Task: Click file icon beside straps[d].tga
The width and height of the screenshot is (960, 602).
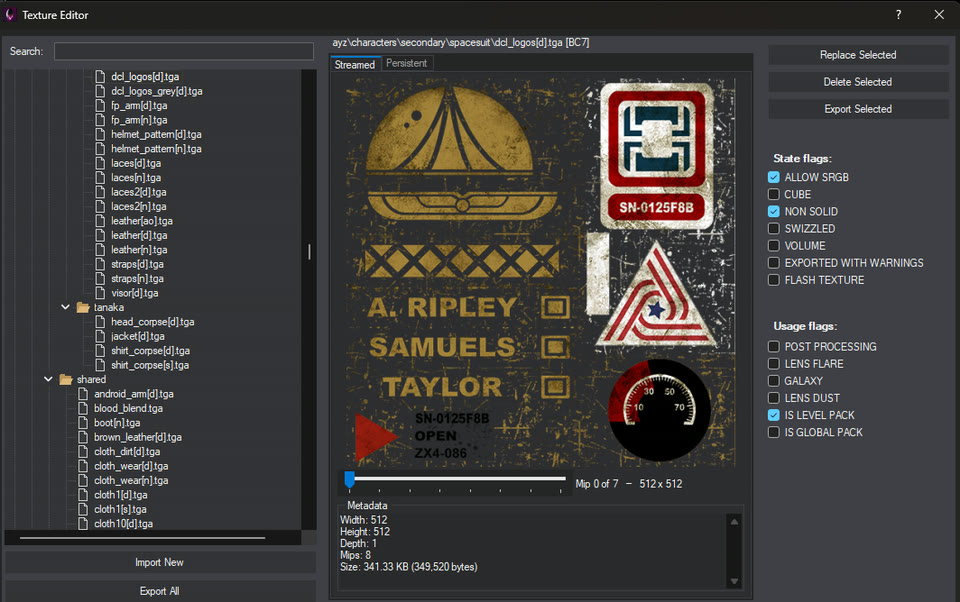Action: (100, 264)
